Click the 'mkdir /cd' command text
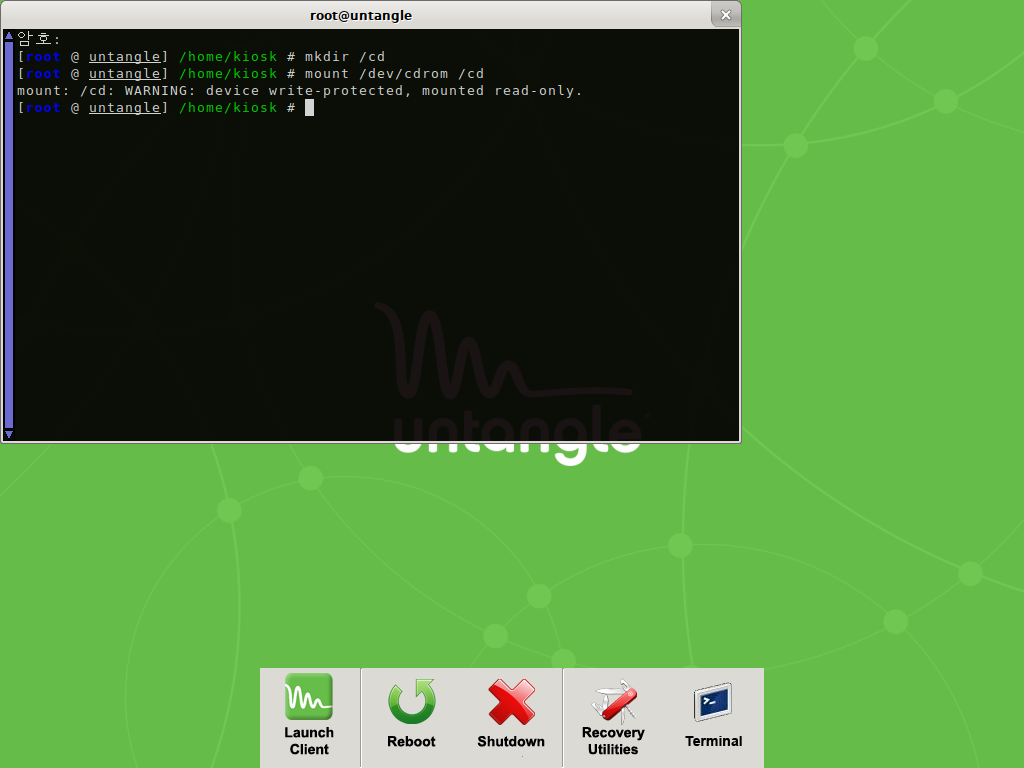This screenshot has height=768, width=1024. click(345, 57)
